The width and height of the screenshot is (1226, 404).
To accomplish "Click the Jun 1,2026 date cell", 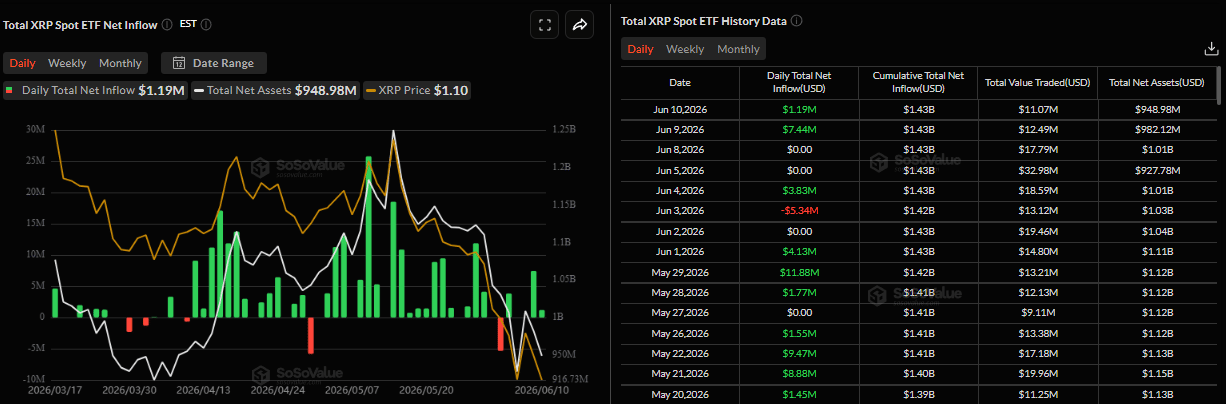I will click(x=680, y=251).
